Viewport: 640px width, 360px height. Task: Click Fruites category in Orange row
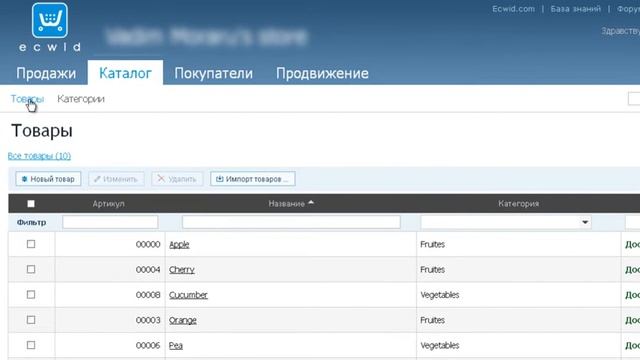click(433, 320)
